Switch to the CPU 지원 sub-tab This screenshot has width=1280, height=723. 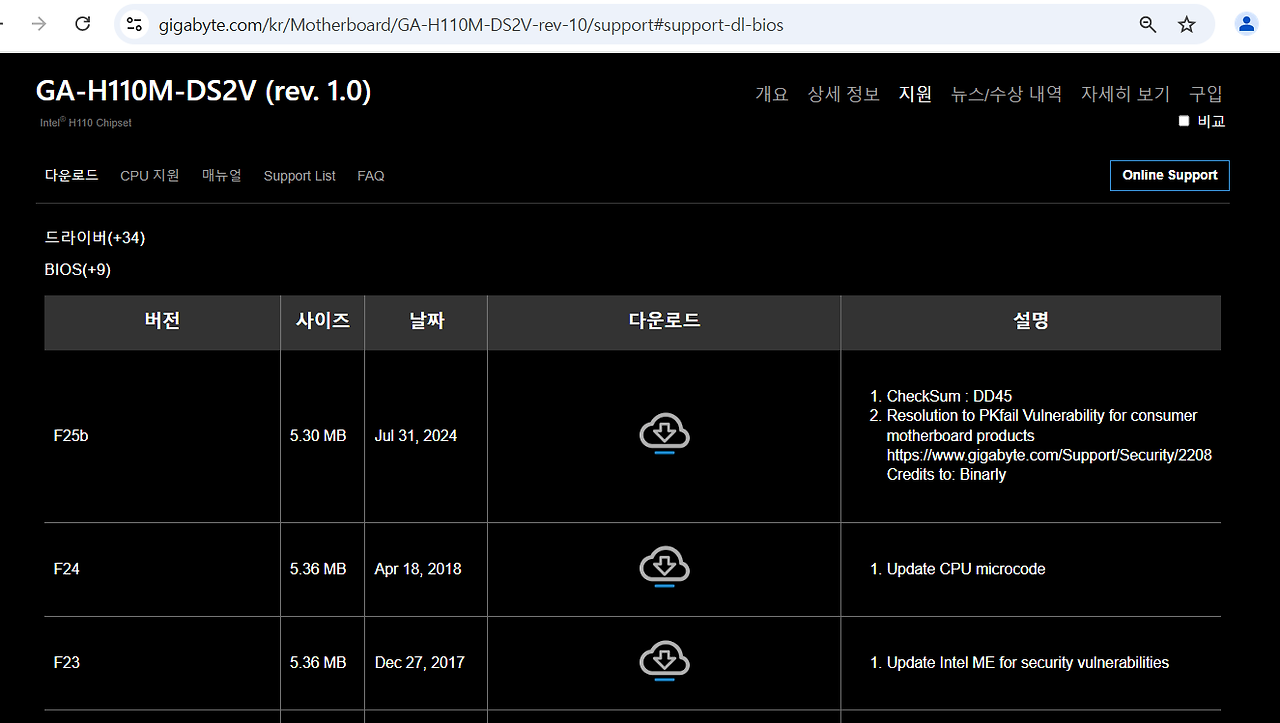(x=150, y=175)
